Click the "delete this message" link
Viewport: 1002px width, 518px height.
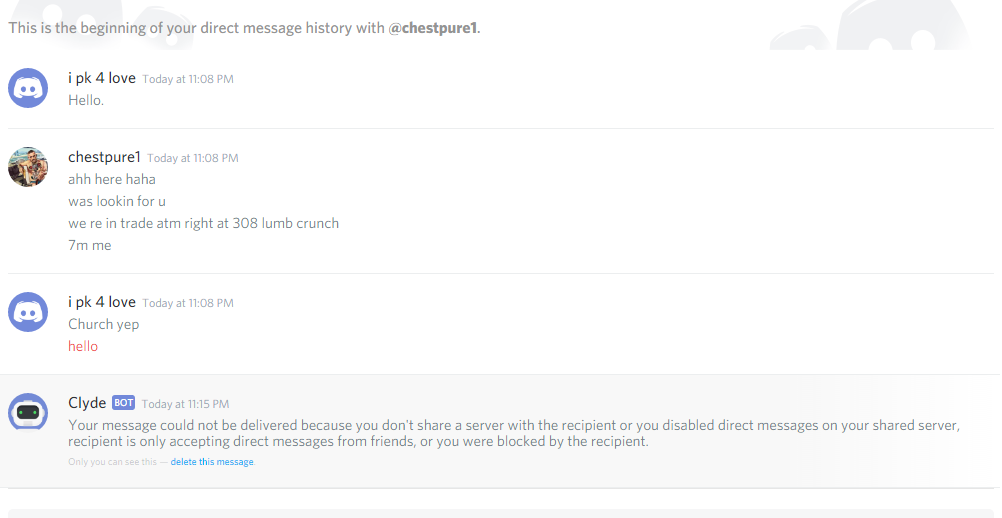coord(212,462)
